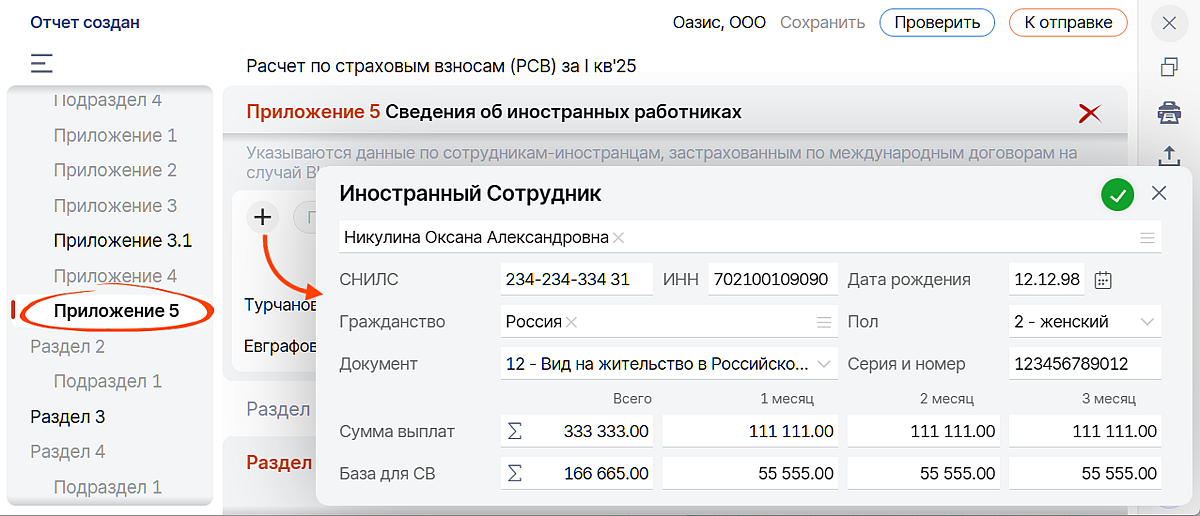Screen dimensions: 1200x516
Task: Click the plus icon to add employee
Action: [263, 216]
